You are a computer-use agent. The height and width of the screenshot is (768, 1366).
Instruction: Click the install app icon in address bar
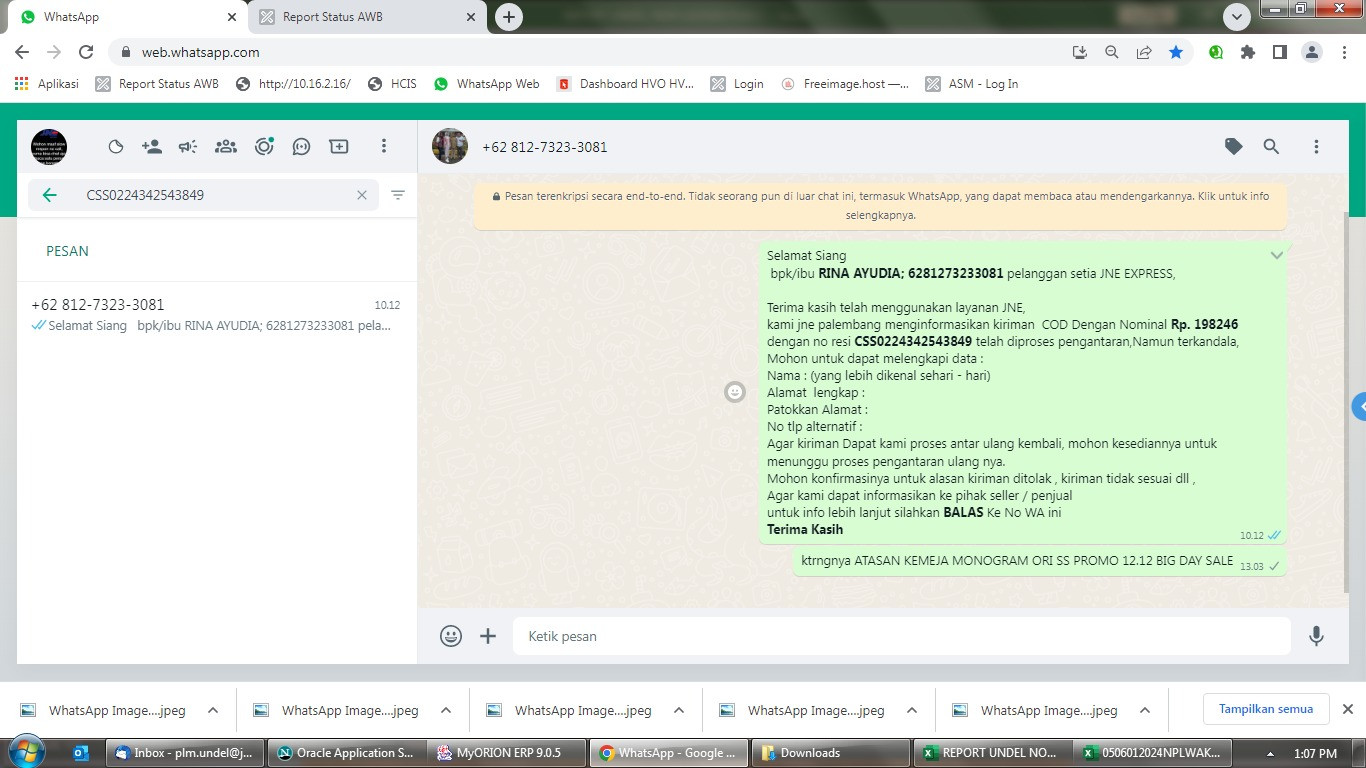coord(1079,52)
